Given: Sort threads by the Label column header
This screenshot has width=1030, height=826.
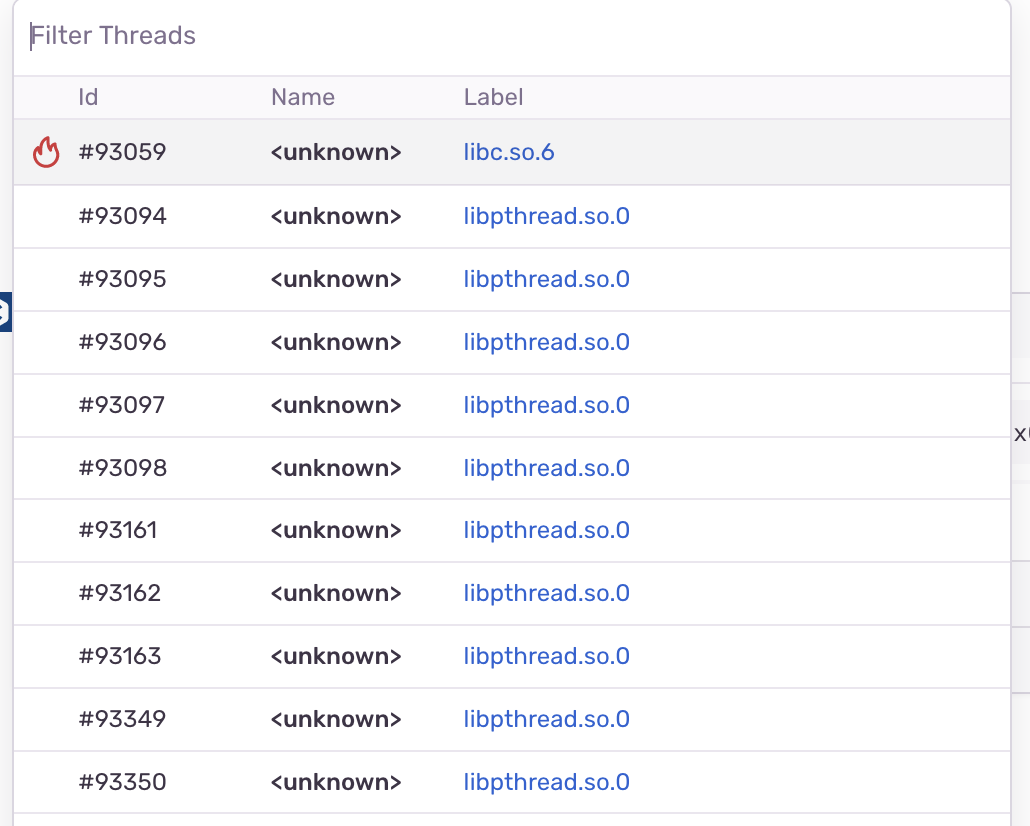Looking at the screenshot, I should click(493, 97).
